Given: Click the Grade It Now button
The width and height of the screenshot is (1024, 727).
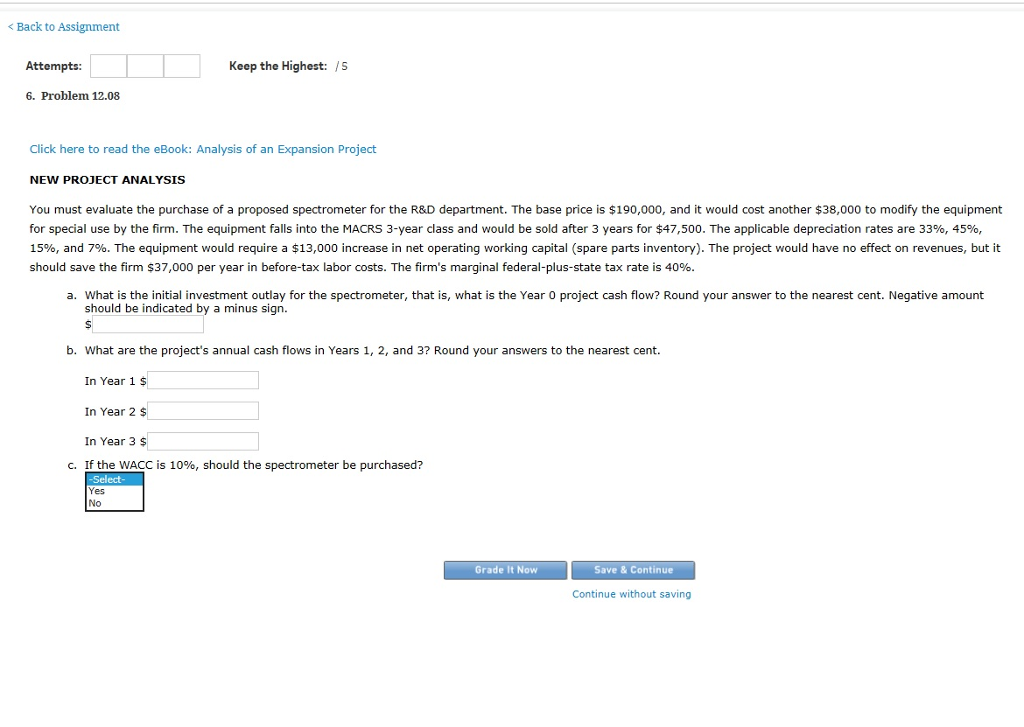Looking at the screenshot, I should tap(504, 570).
